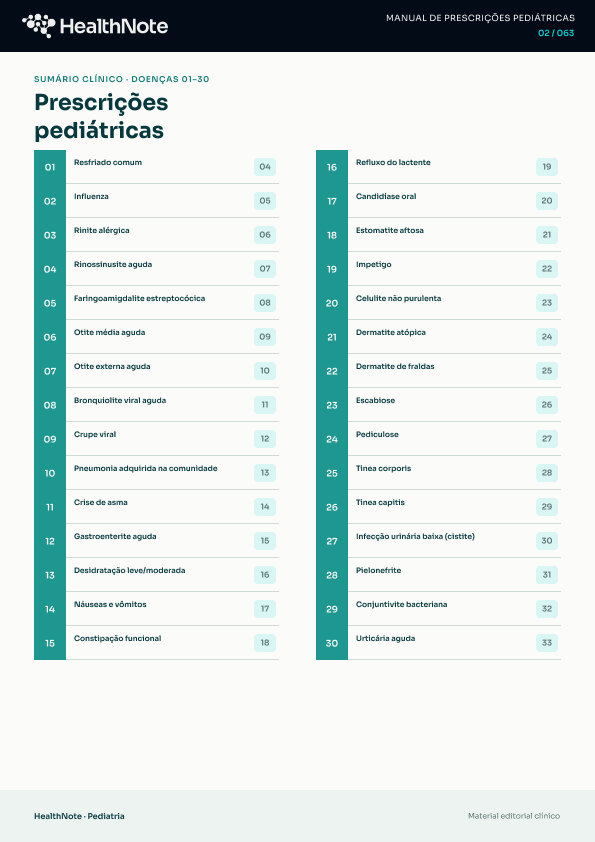595x842 pixels.
Task: Select Bronquiolite viral aguda entry
Action: point(156,405)
